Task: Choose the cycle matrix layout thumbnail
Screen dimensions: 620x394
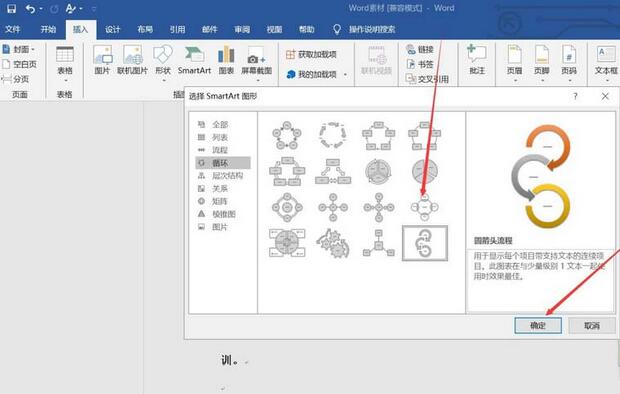Action: 287,243
